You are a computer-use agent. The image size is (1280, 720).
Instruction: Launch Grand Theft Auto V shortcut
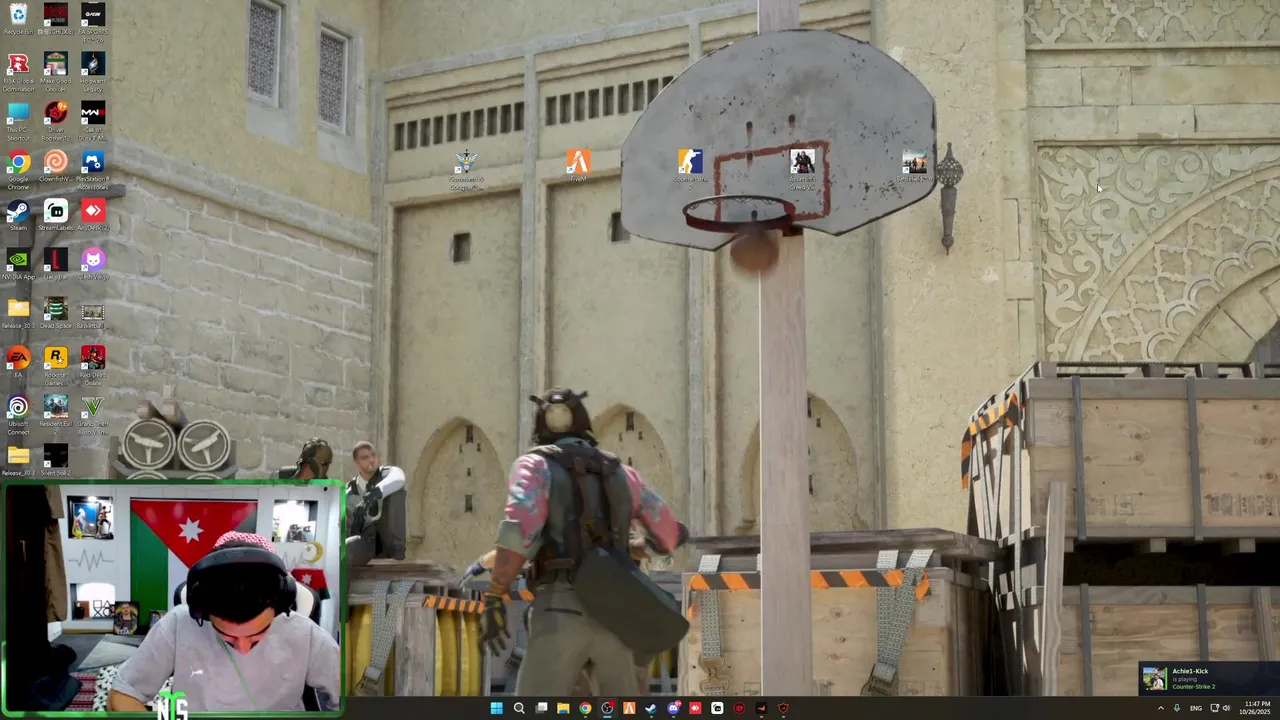click(x=93, y=413)
